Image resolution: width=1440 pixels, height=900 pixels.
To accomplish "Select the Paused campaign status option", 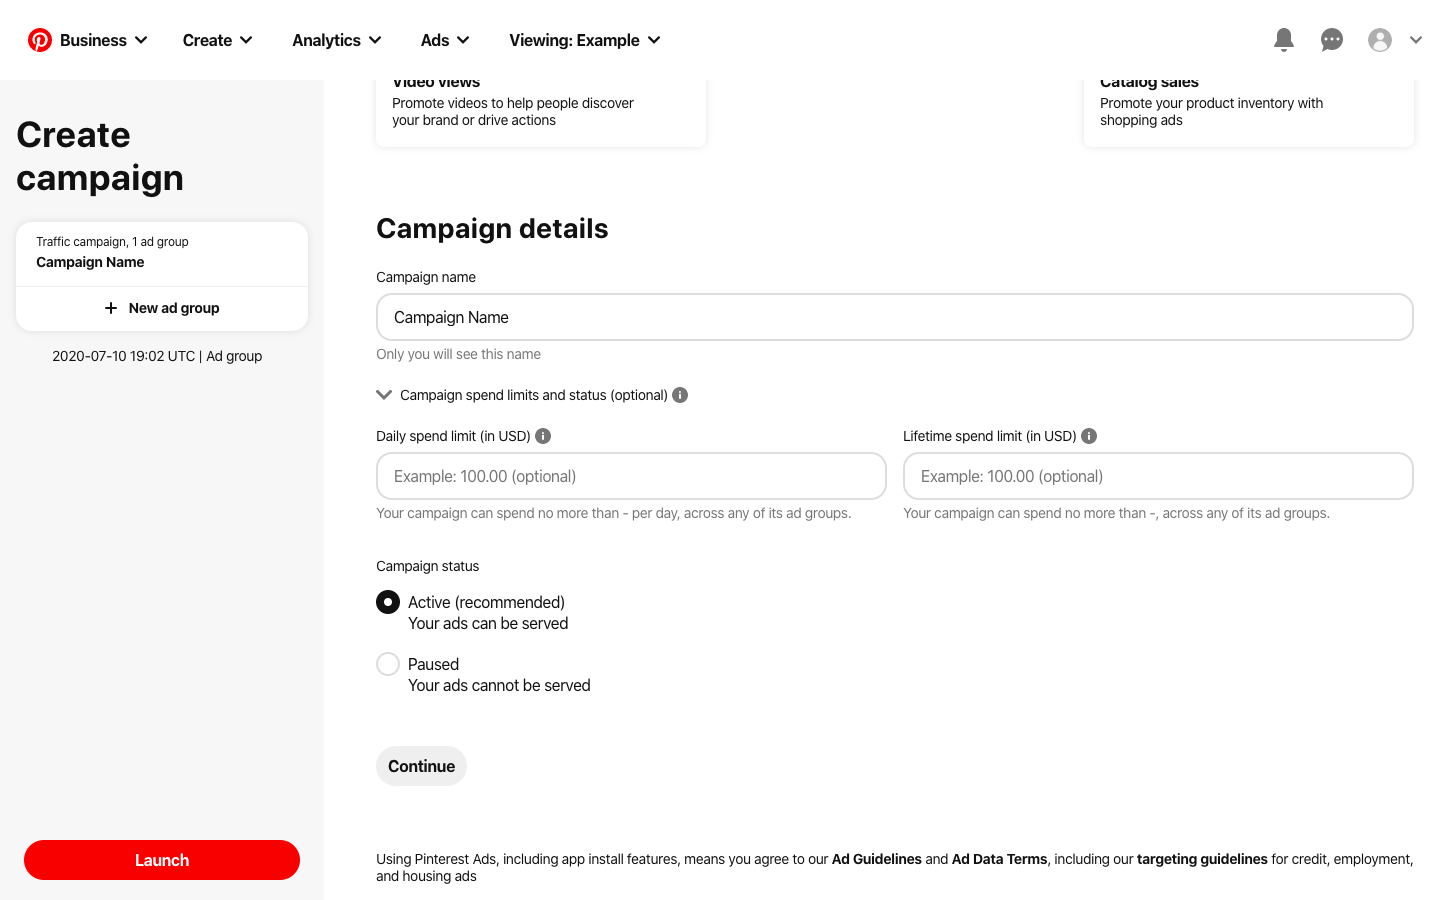I will (x=388, y=664).
